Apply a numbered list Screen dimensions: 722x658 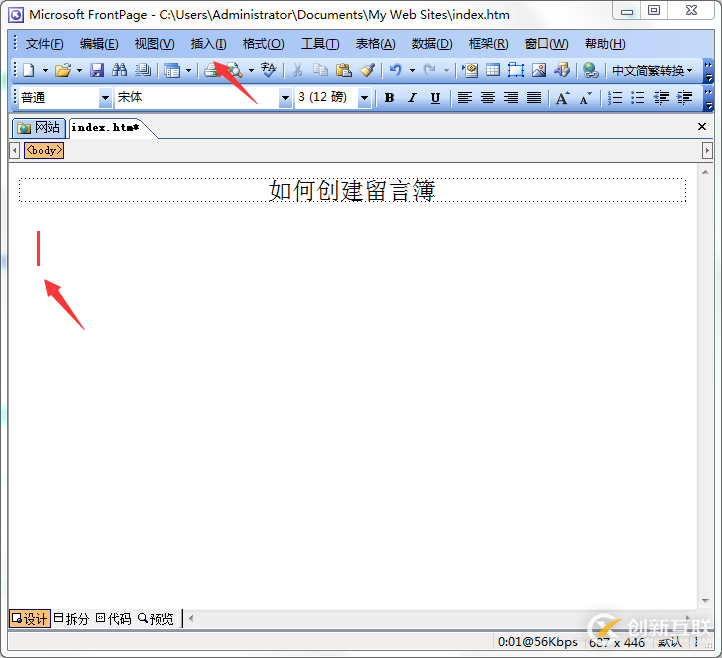(x=615, y=98)
